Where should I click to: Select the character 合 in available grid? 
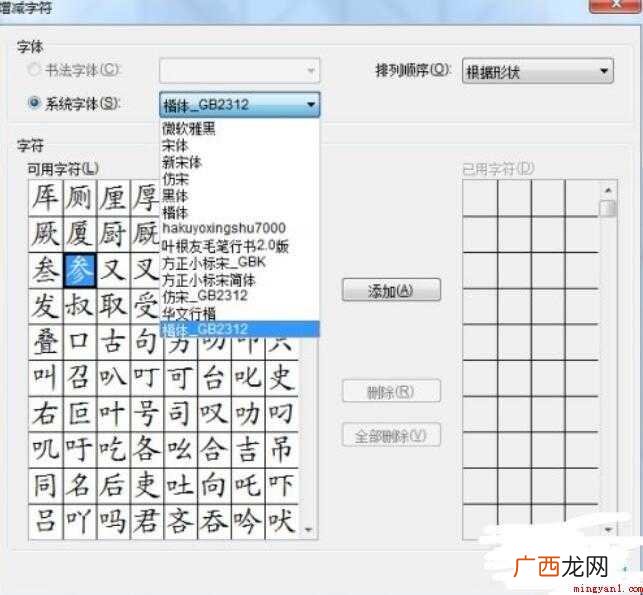tap(214, 450)
